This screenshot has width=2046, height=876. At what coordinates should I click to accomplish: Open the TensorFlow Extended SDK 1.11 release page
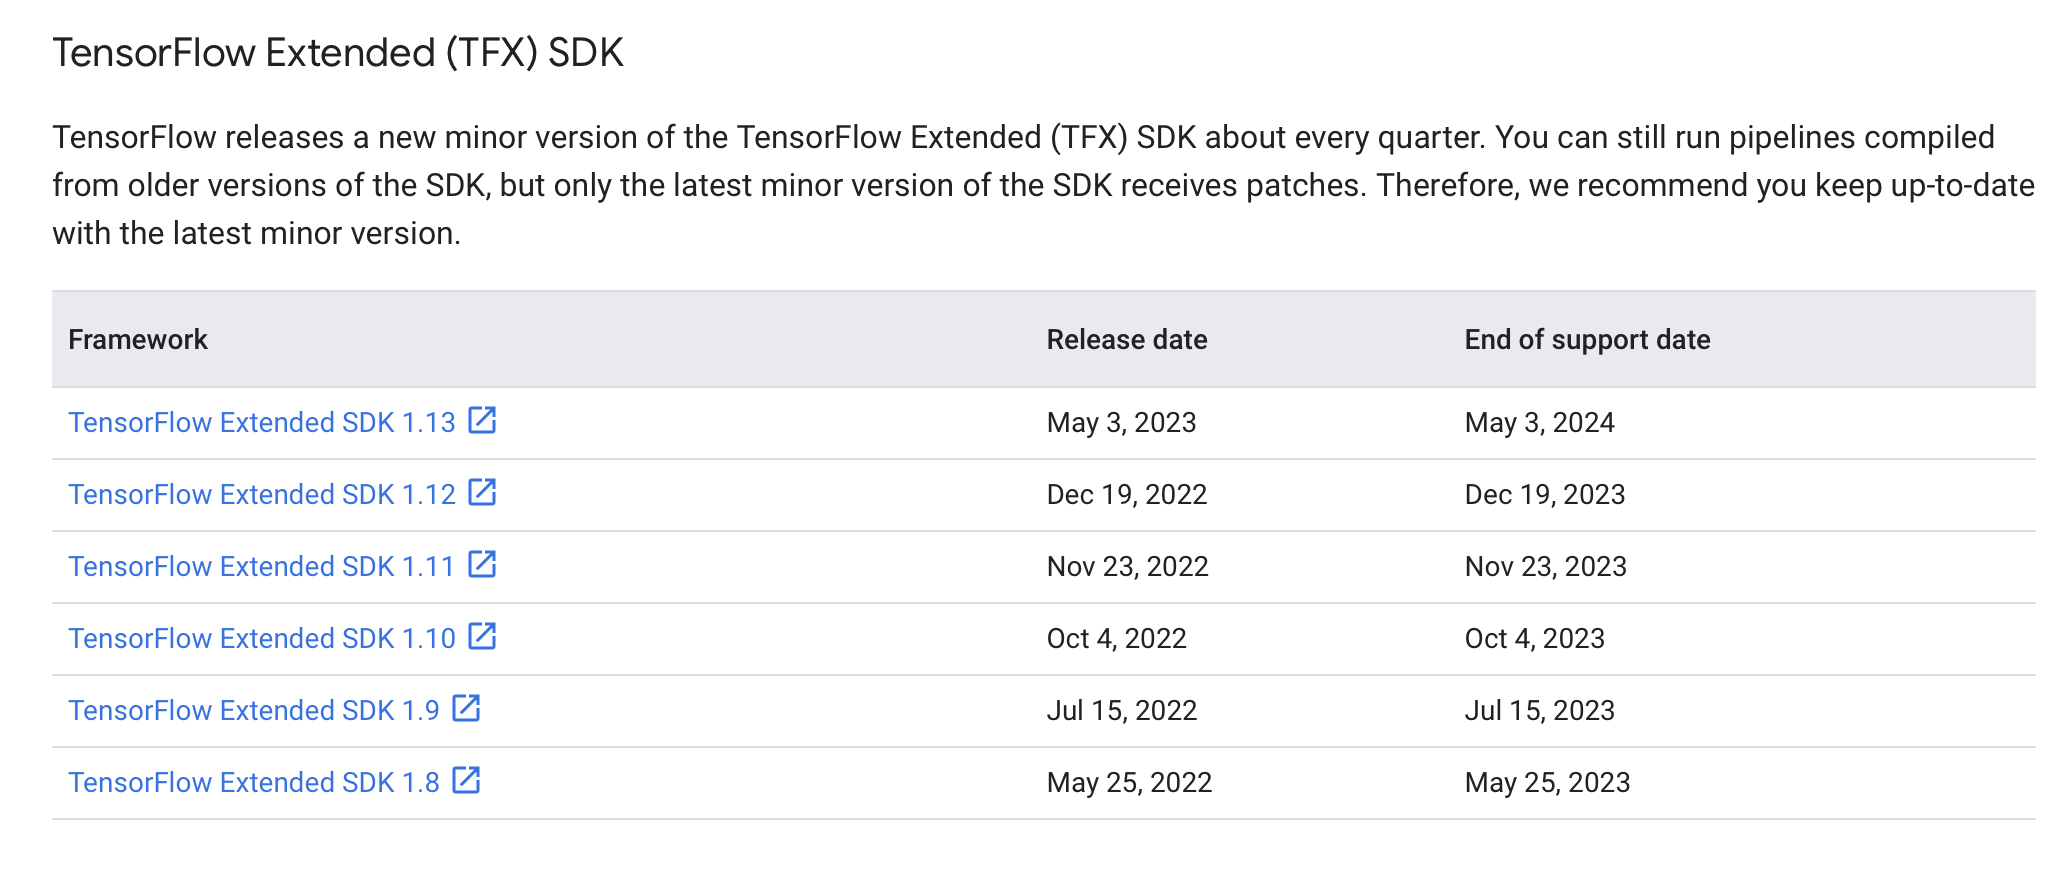pos(262,566)
